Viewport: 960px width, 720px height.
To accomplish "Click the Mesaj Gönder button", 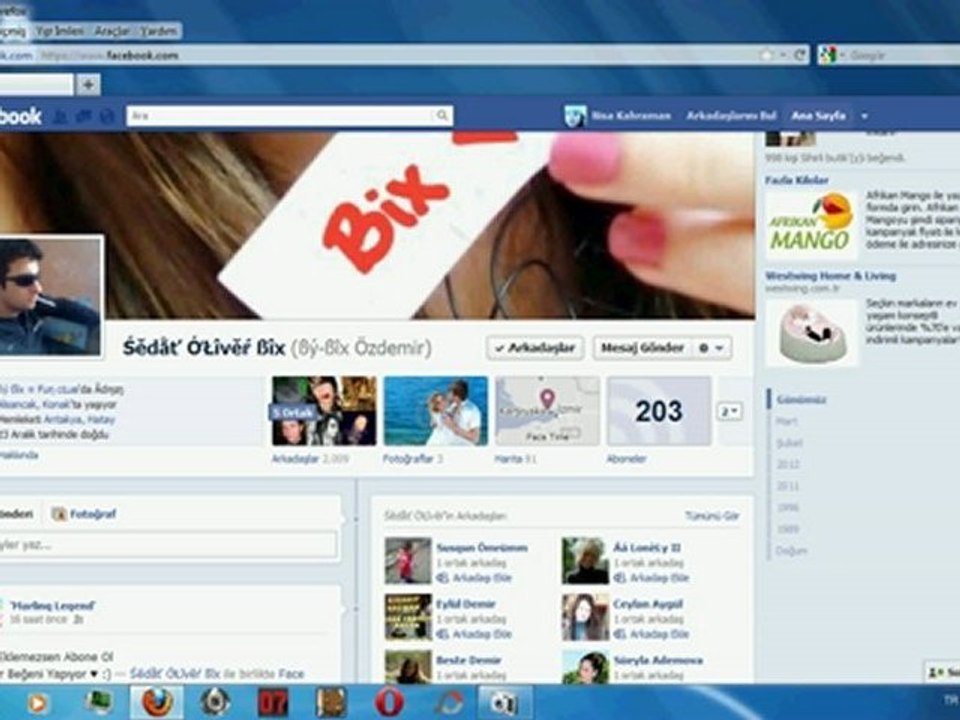I will (642, 348).
